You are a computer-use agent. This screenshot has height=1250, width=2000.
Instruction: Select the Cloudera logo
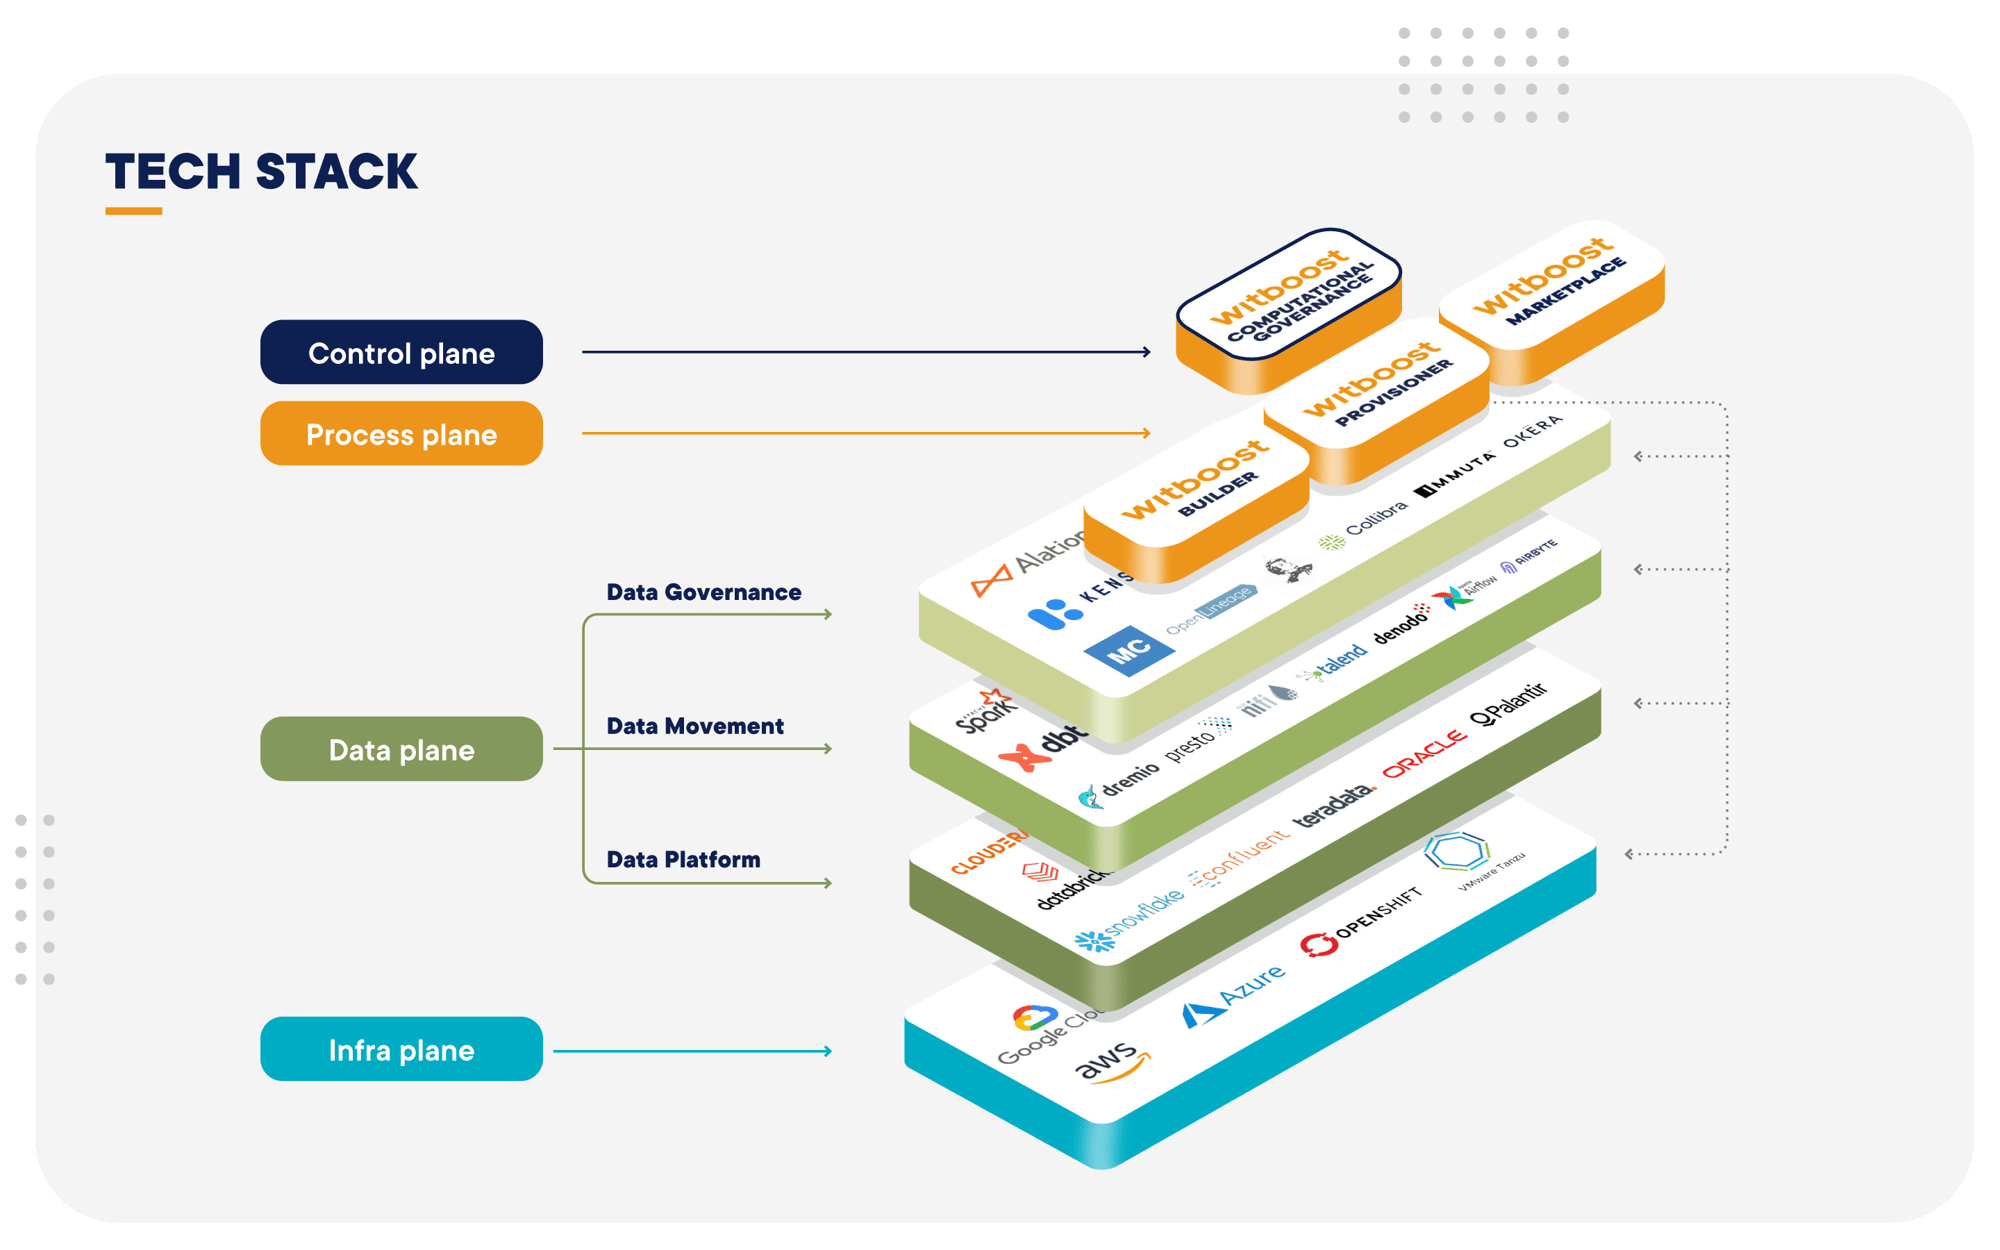pyautogui.click(x=989, y=851)
